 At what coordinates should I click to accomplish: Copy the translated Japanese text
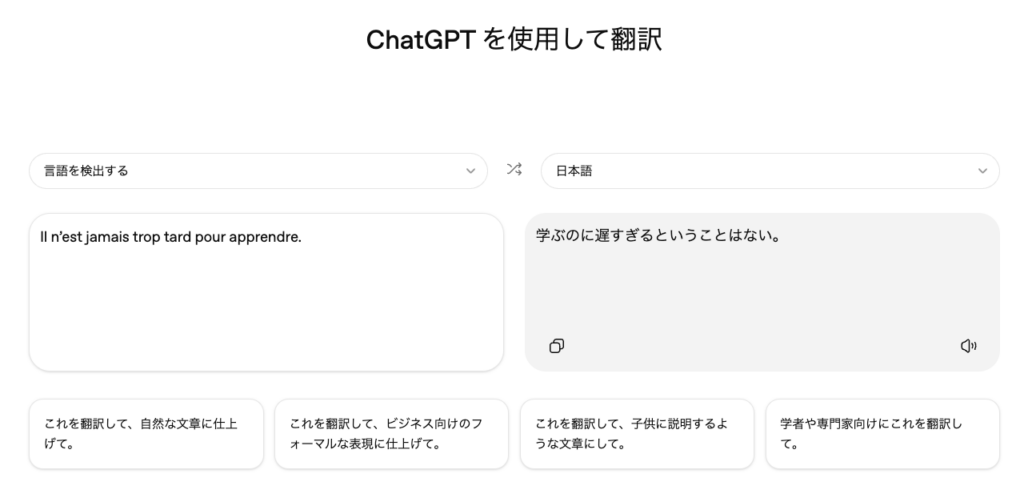click(557, 346)
